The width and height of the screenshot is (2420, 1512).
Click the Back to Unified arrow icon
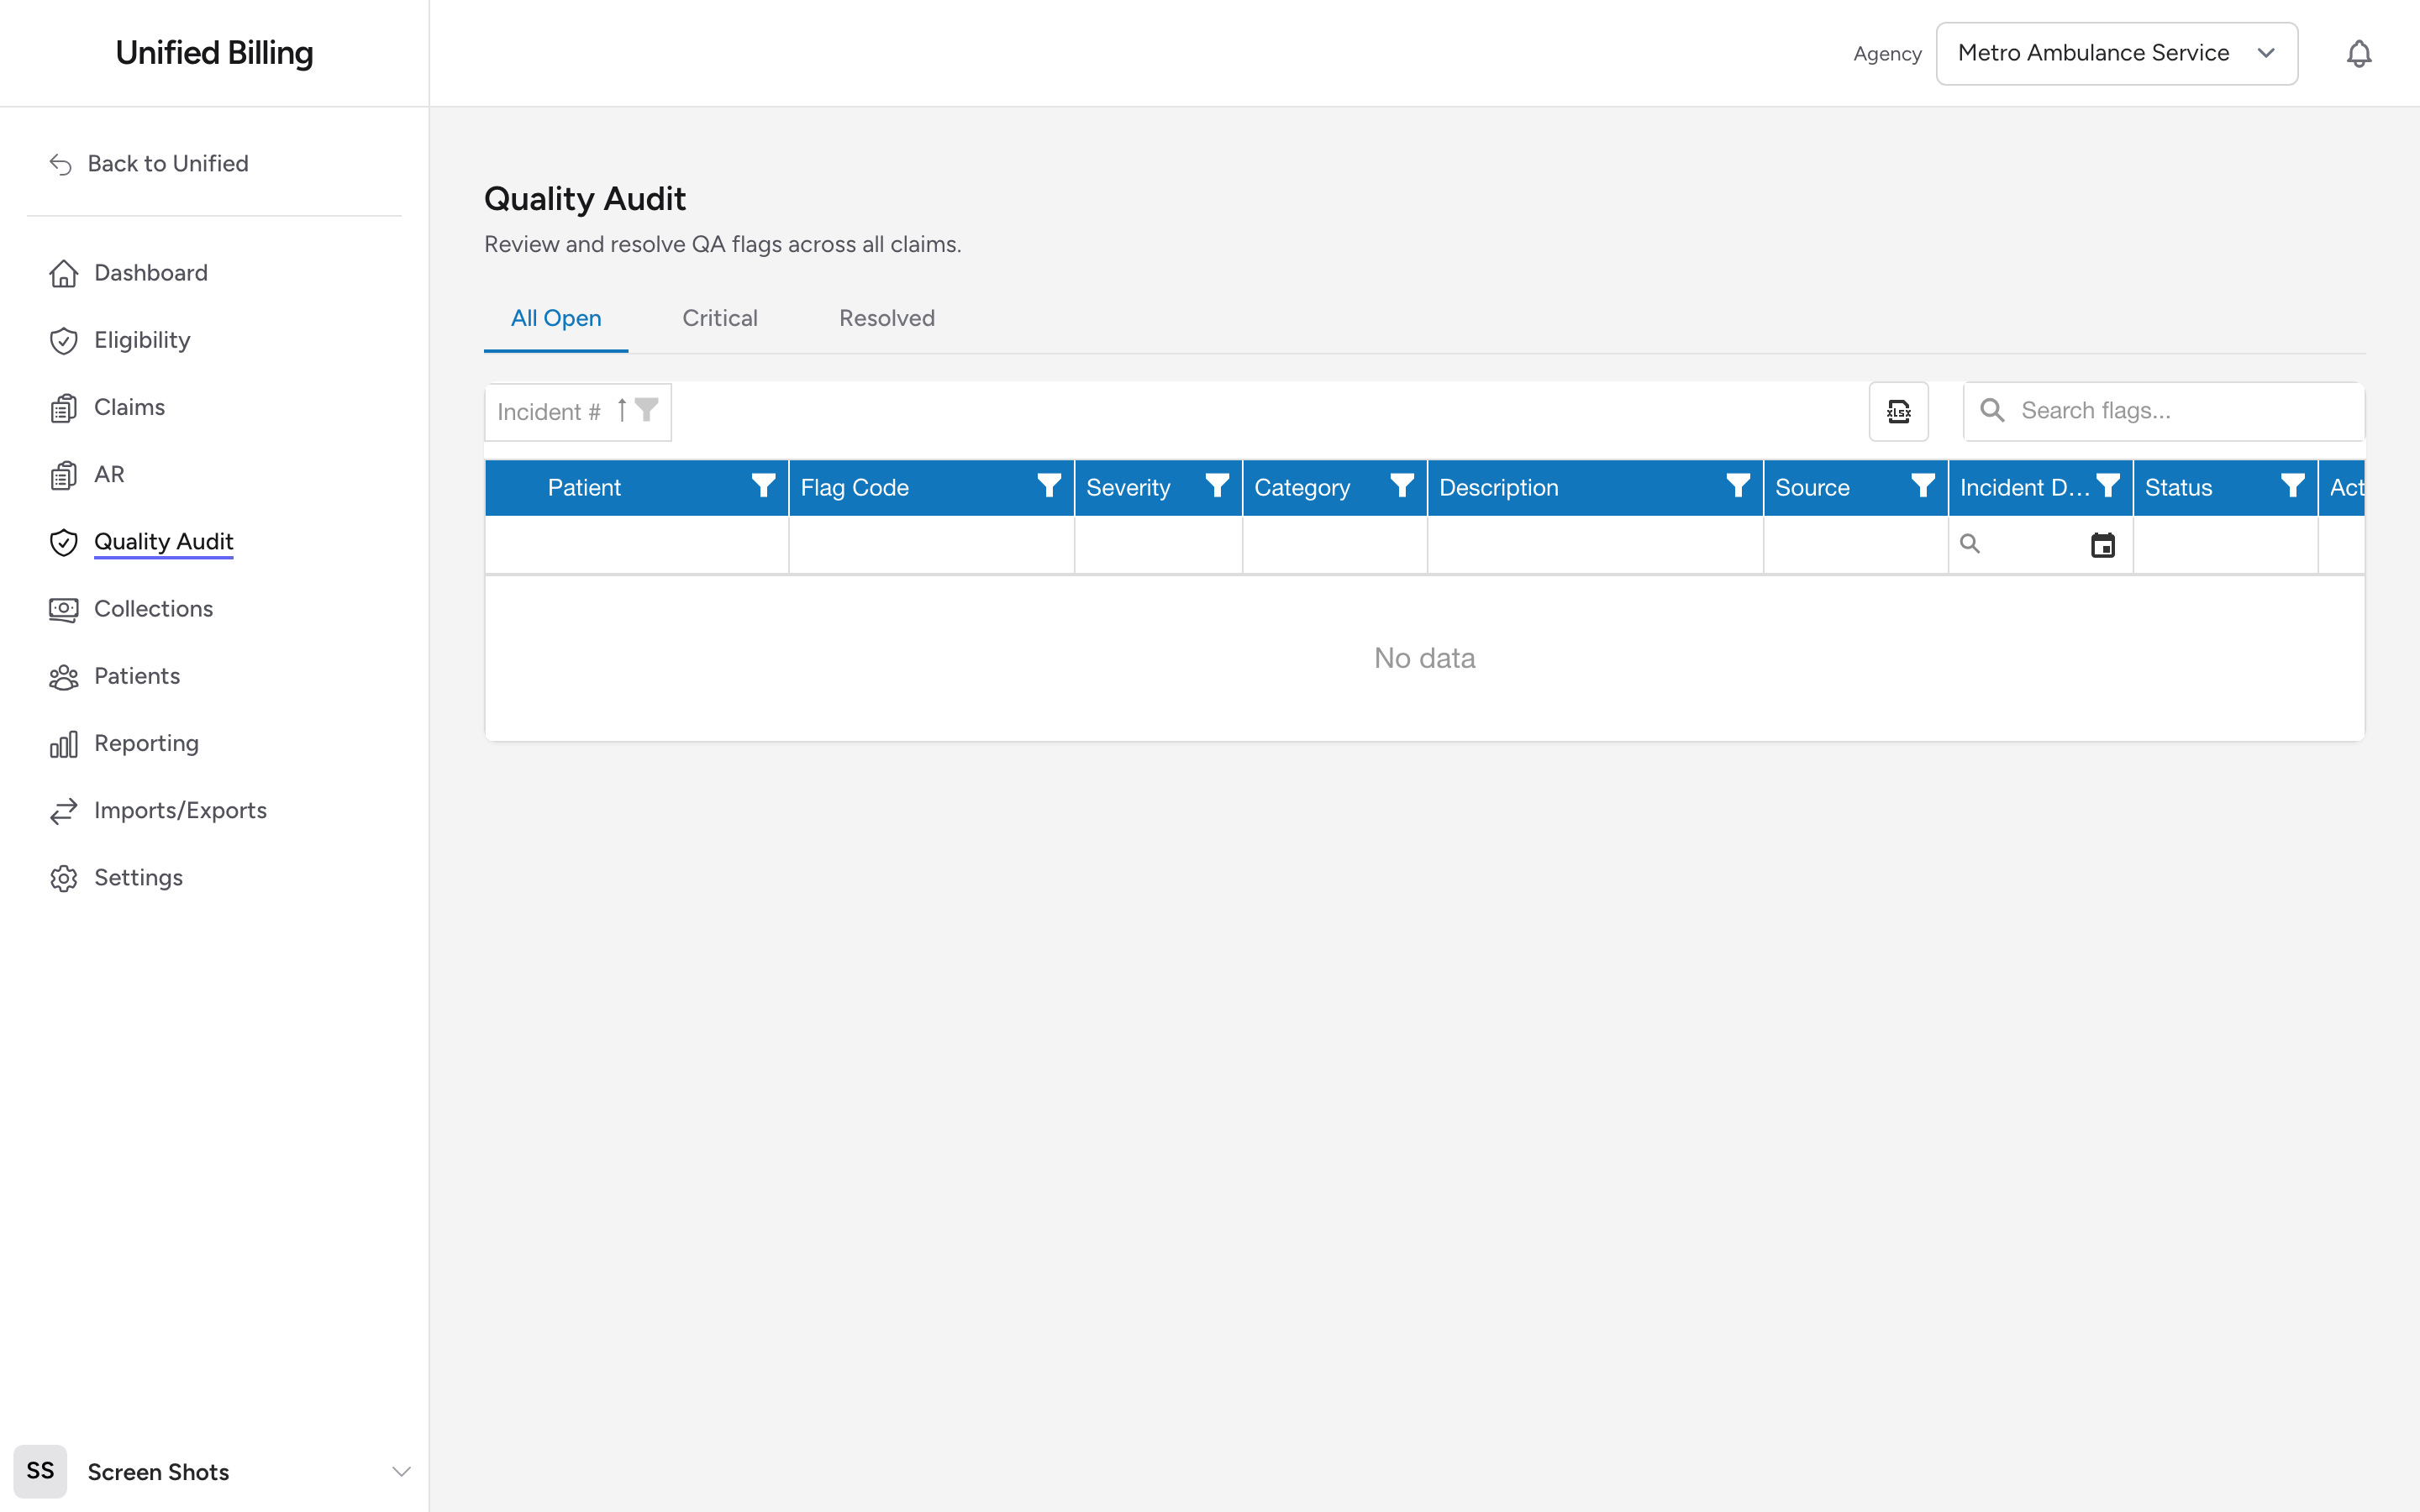click(x=61, y=164)
